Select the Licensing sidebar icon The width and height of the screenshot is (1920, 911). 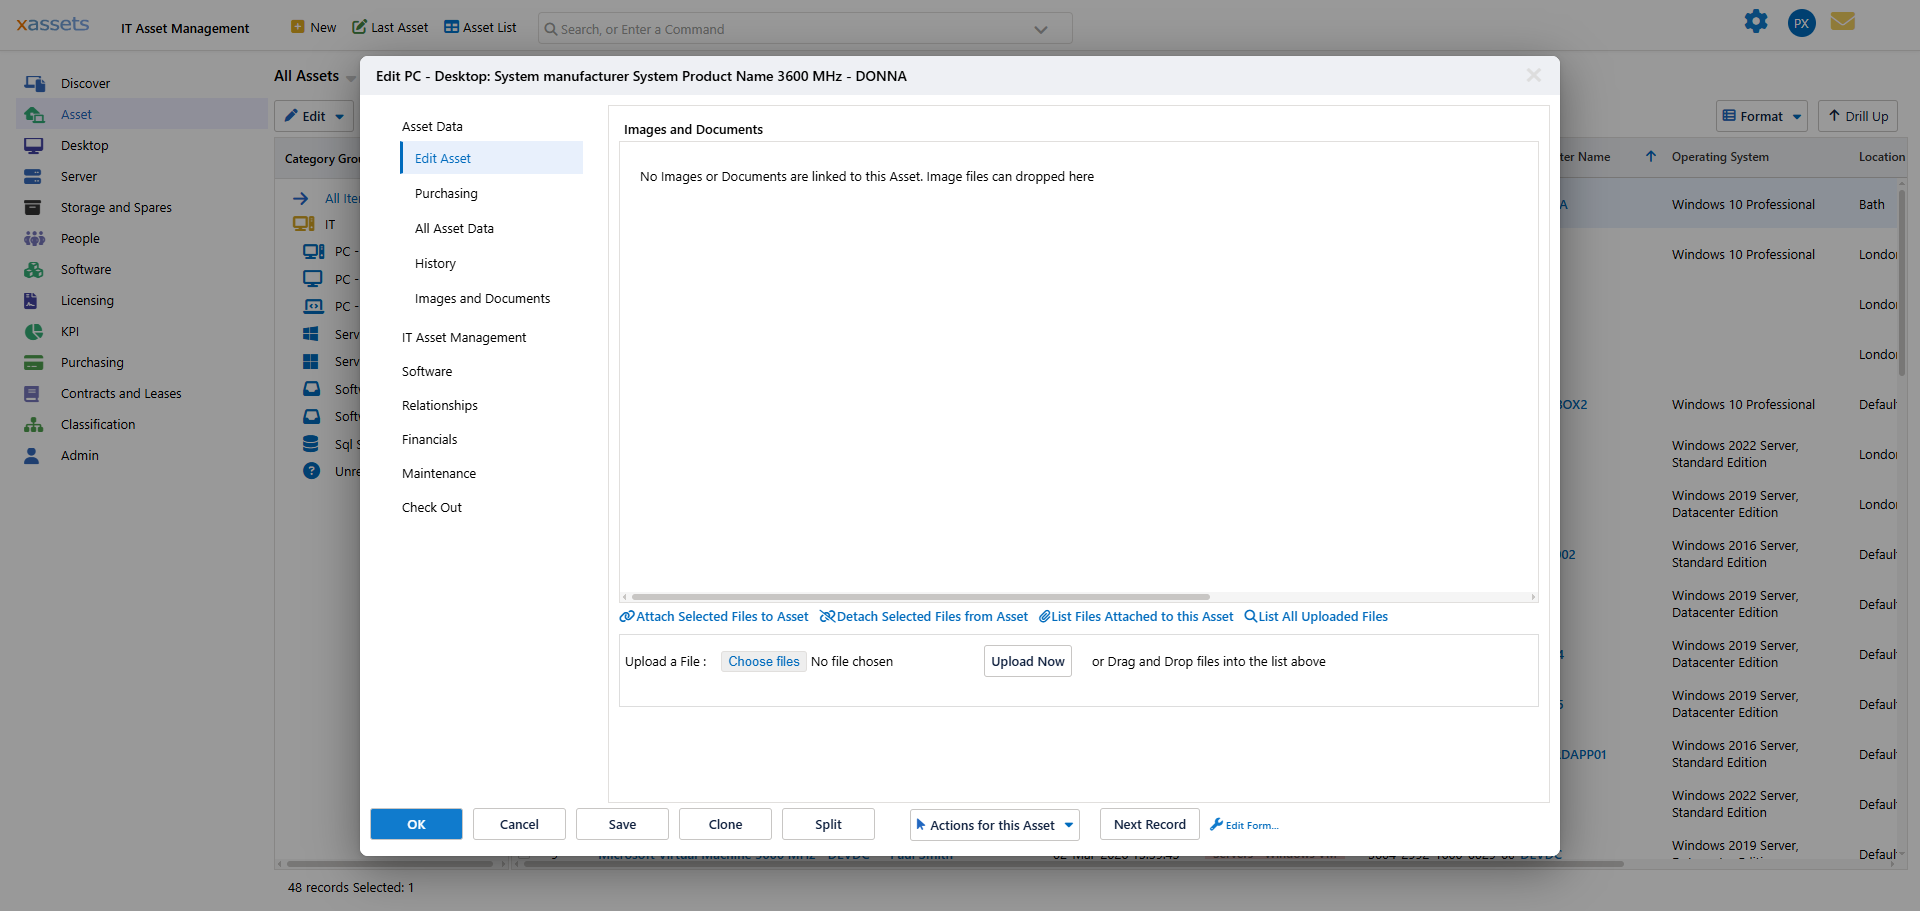click(33, 300)
